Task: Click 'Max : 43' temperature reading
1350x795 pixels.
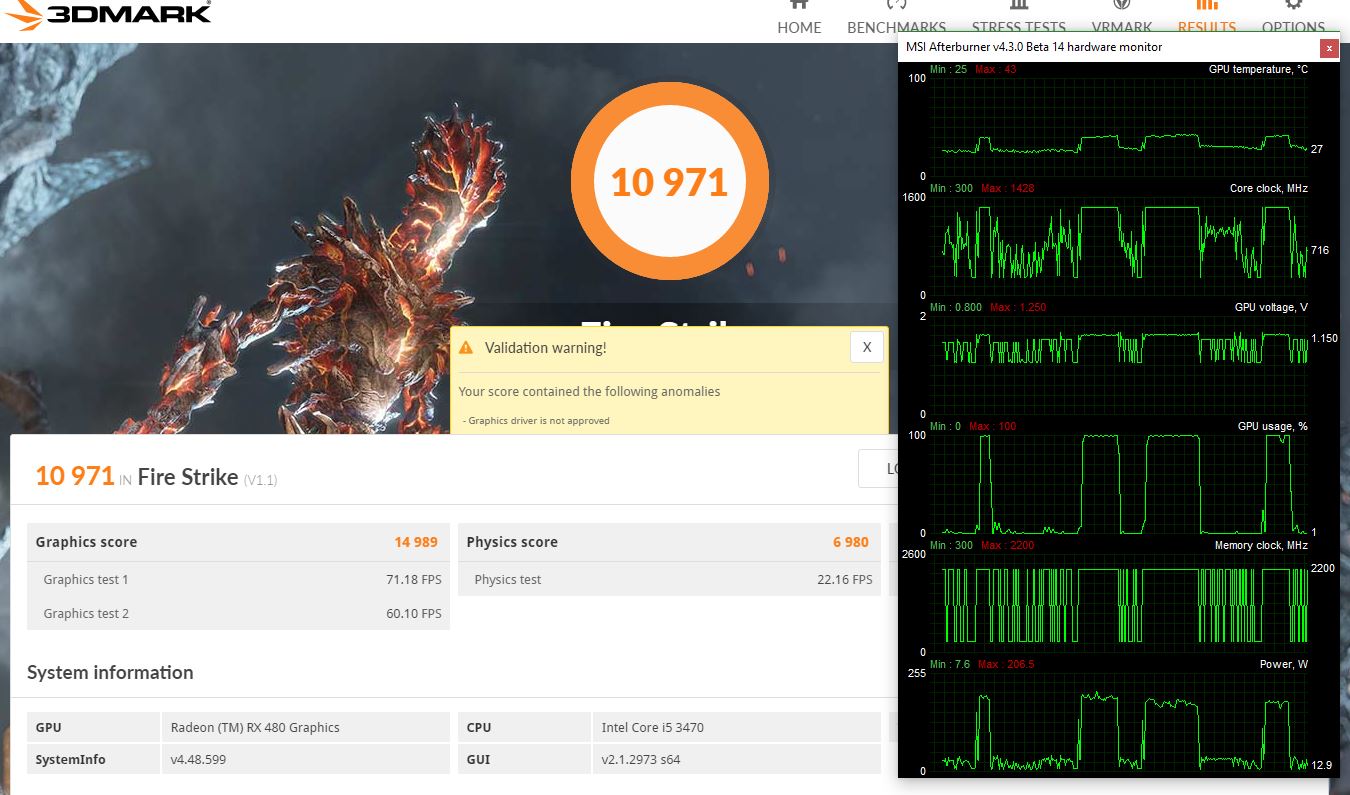Action: tap(996, 69)
